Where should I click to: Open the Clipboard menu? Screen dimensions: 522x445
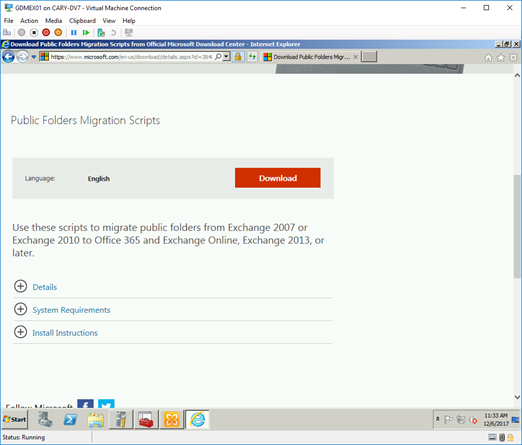82,21
